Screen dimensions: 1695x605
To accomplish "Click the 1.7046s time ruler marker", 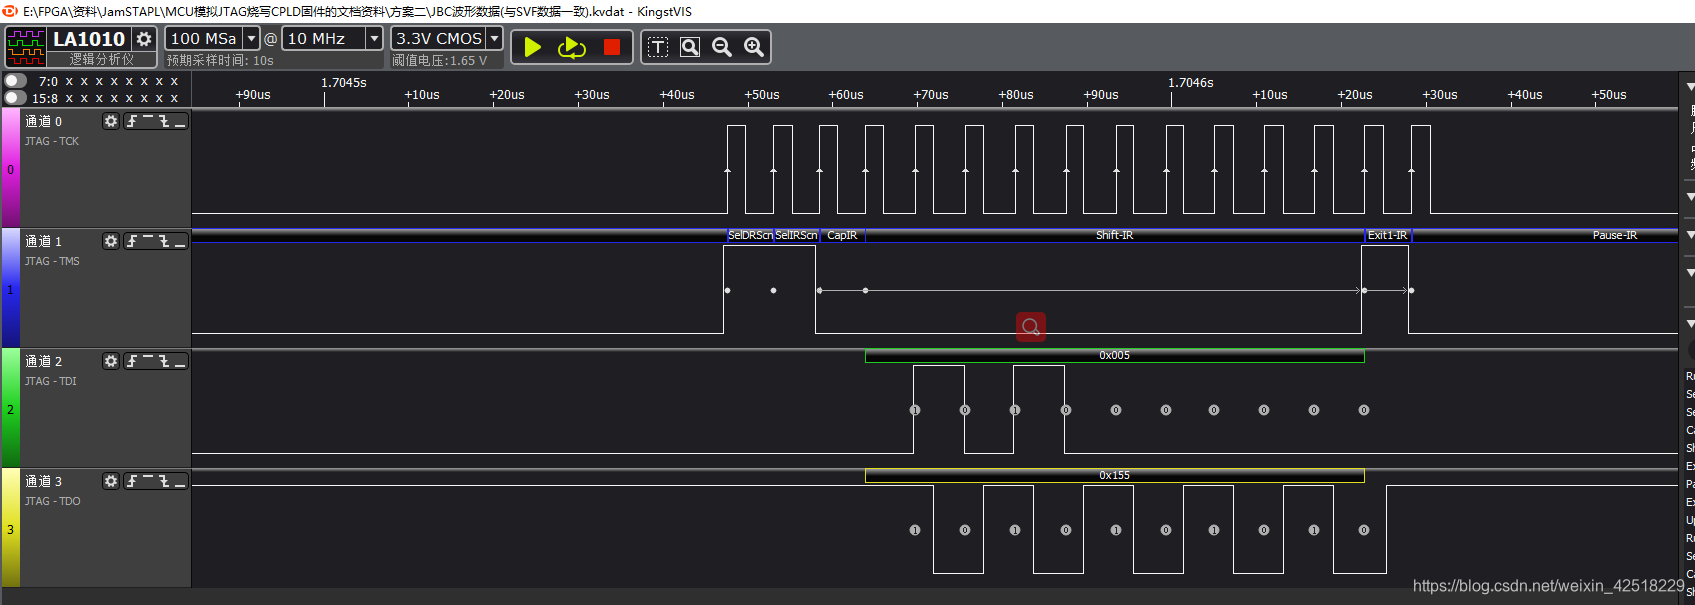I will tap(1191, 83).
